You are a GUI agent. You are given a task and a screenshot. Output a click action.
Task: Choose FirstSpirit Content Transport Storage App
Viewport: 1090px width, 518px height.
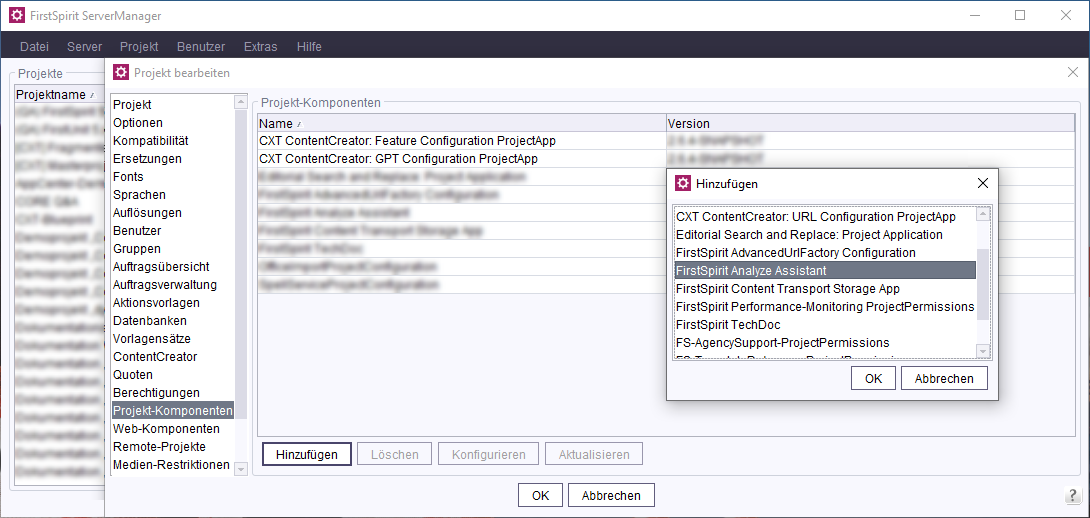tap(788, 289)
